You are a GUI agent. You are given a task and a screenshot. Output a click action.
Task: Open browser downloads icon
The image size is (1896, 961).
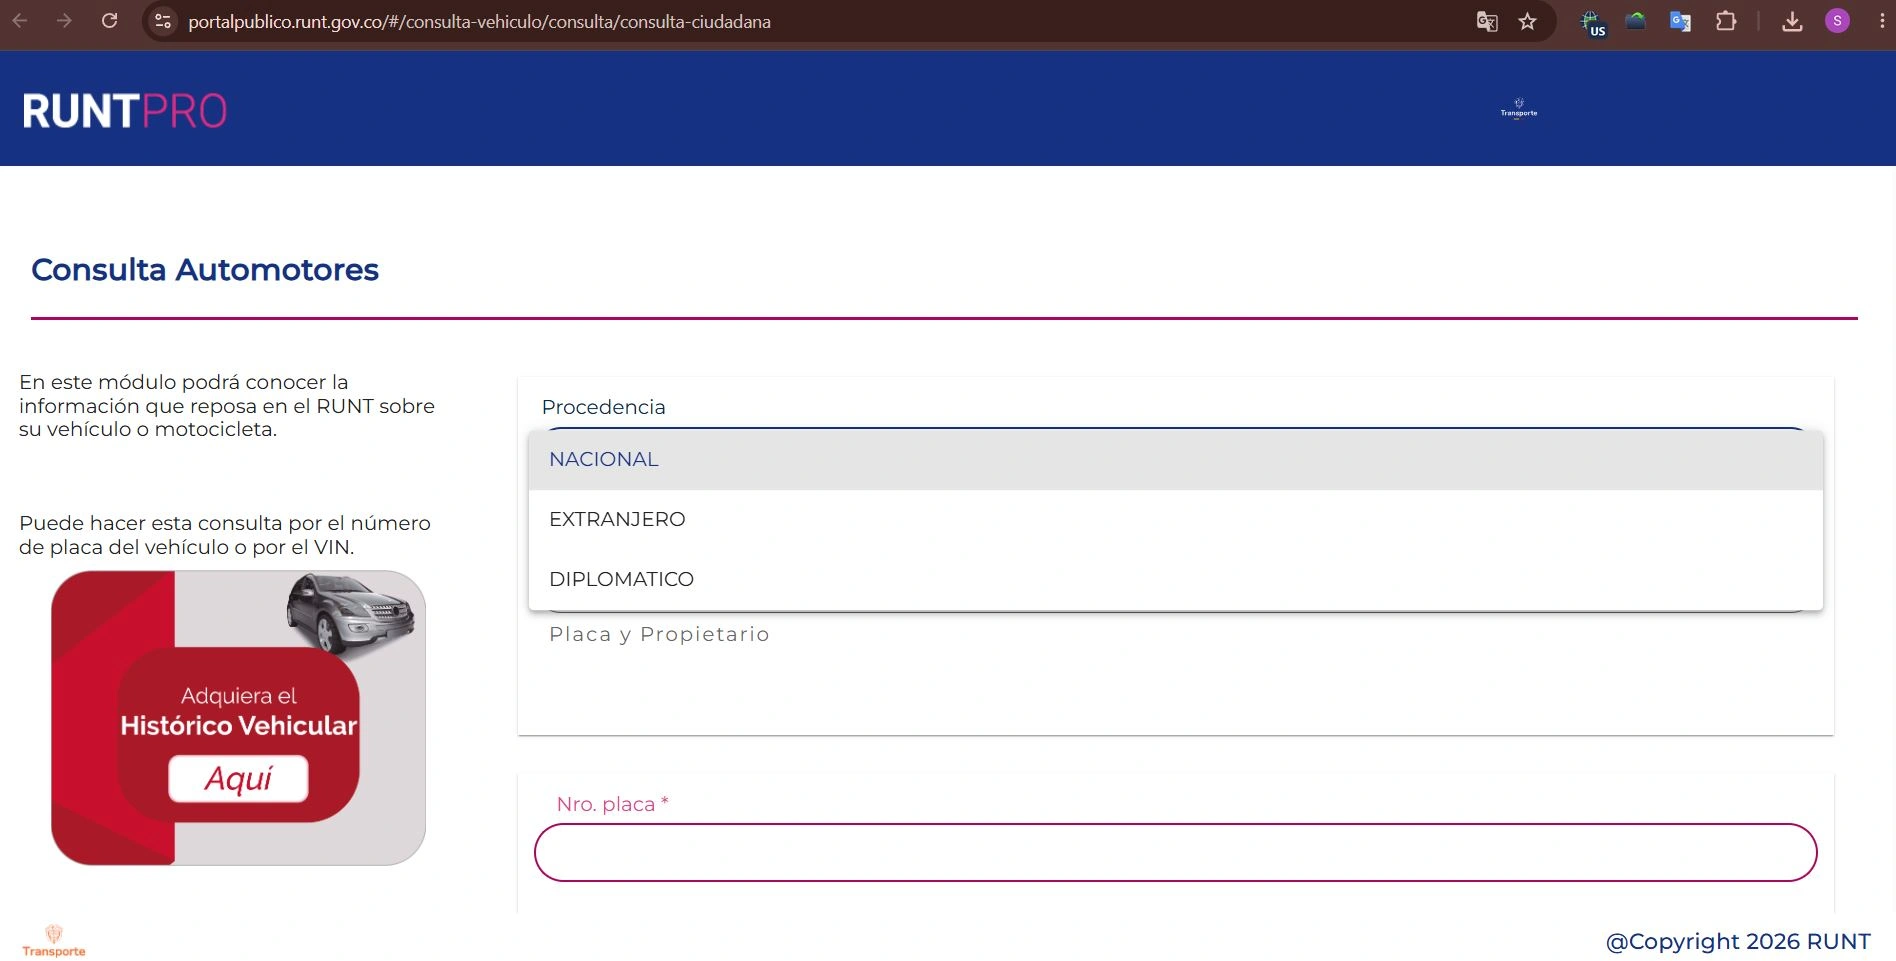click(1792, 21)
